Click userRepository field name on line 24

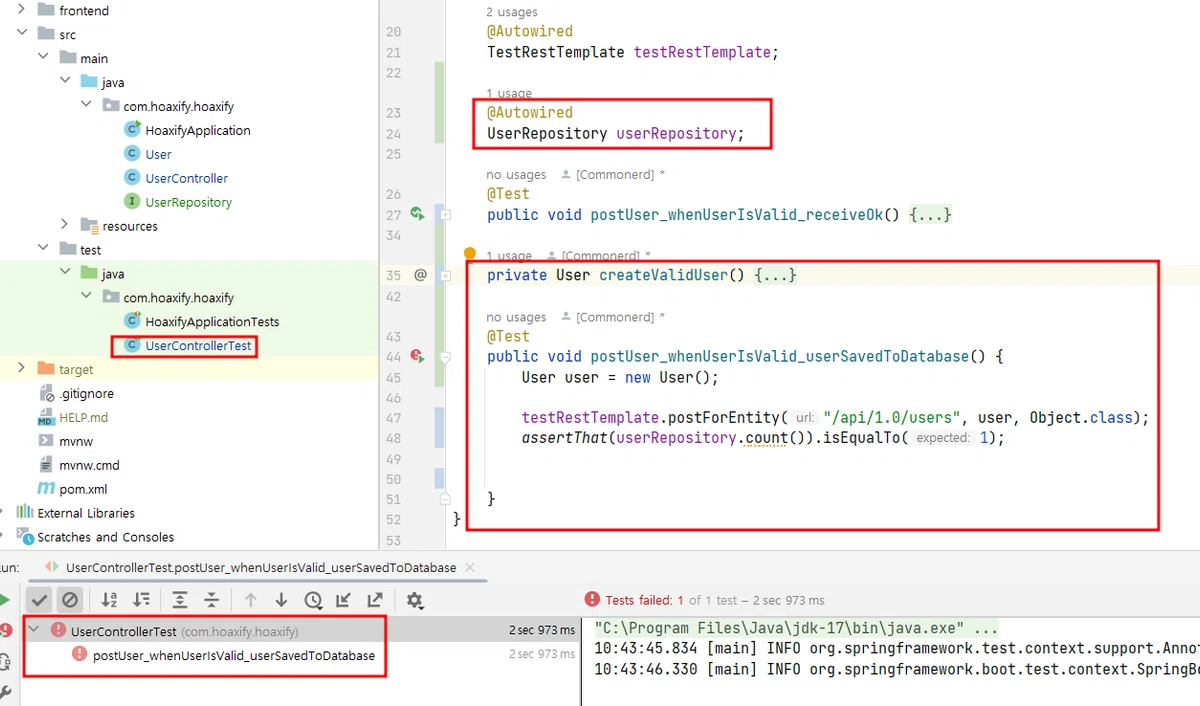pos(676,133)
